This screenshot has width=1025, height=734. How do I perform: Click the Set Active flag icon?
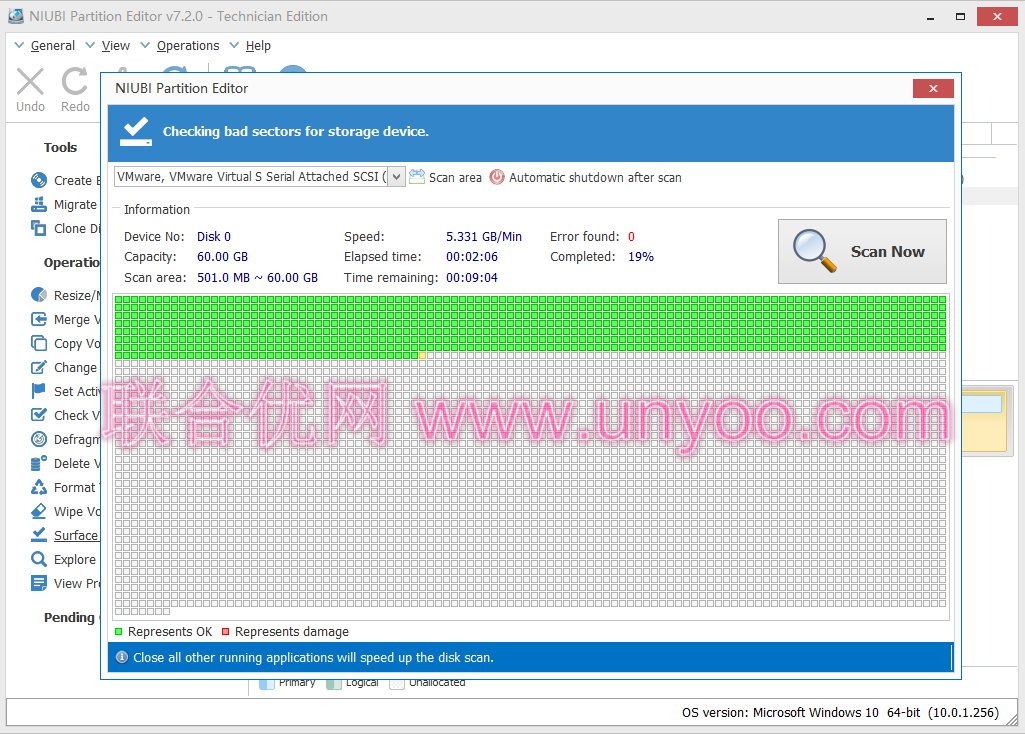(x=39, y=391)
